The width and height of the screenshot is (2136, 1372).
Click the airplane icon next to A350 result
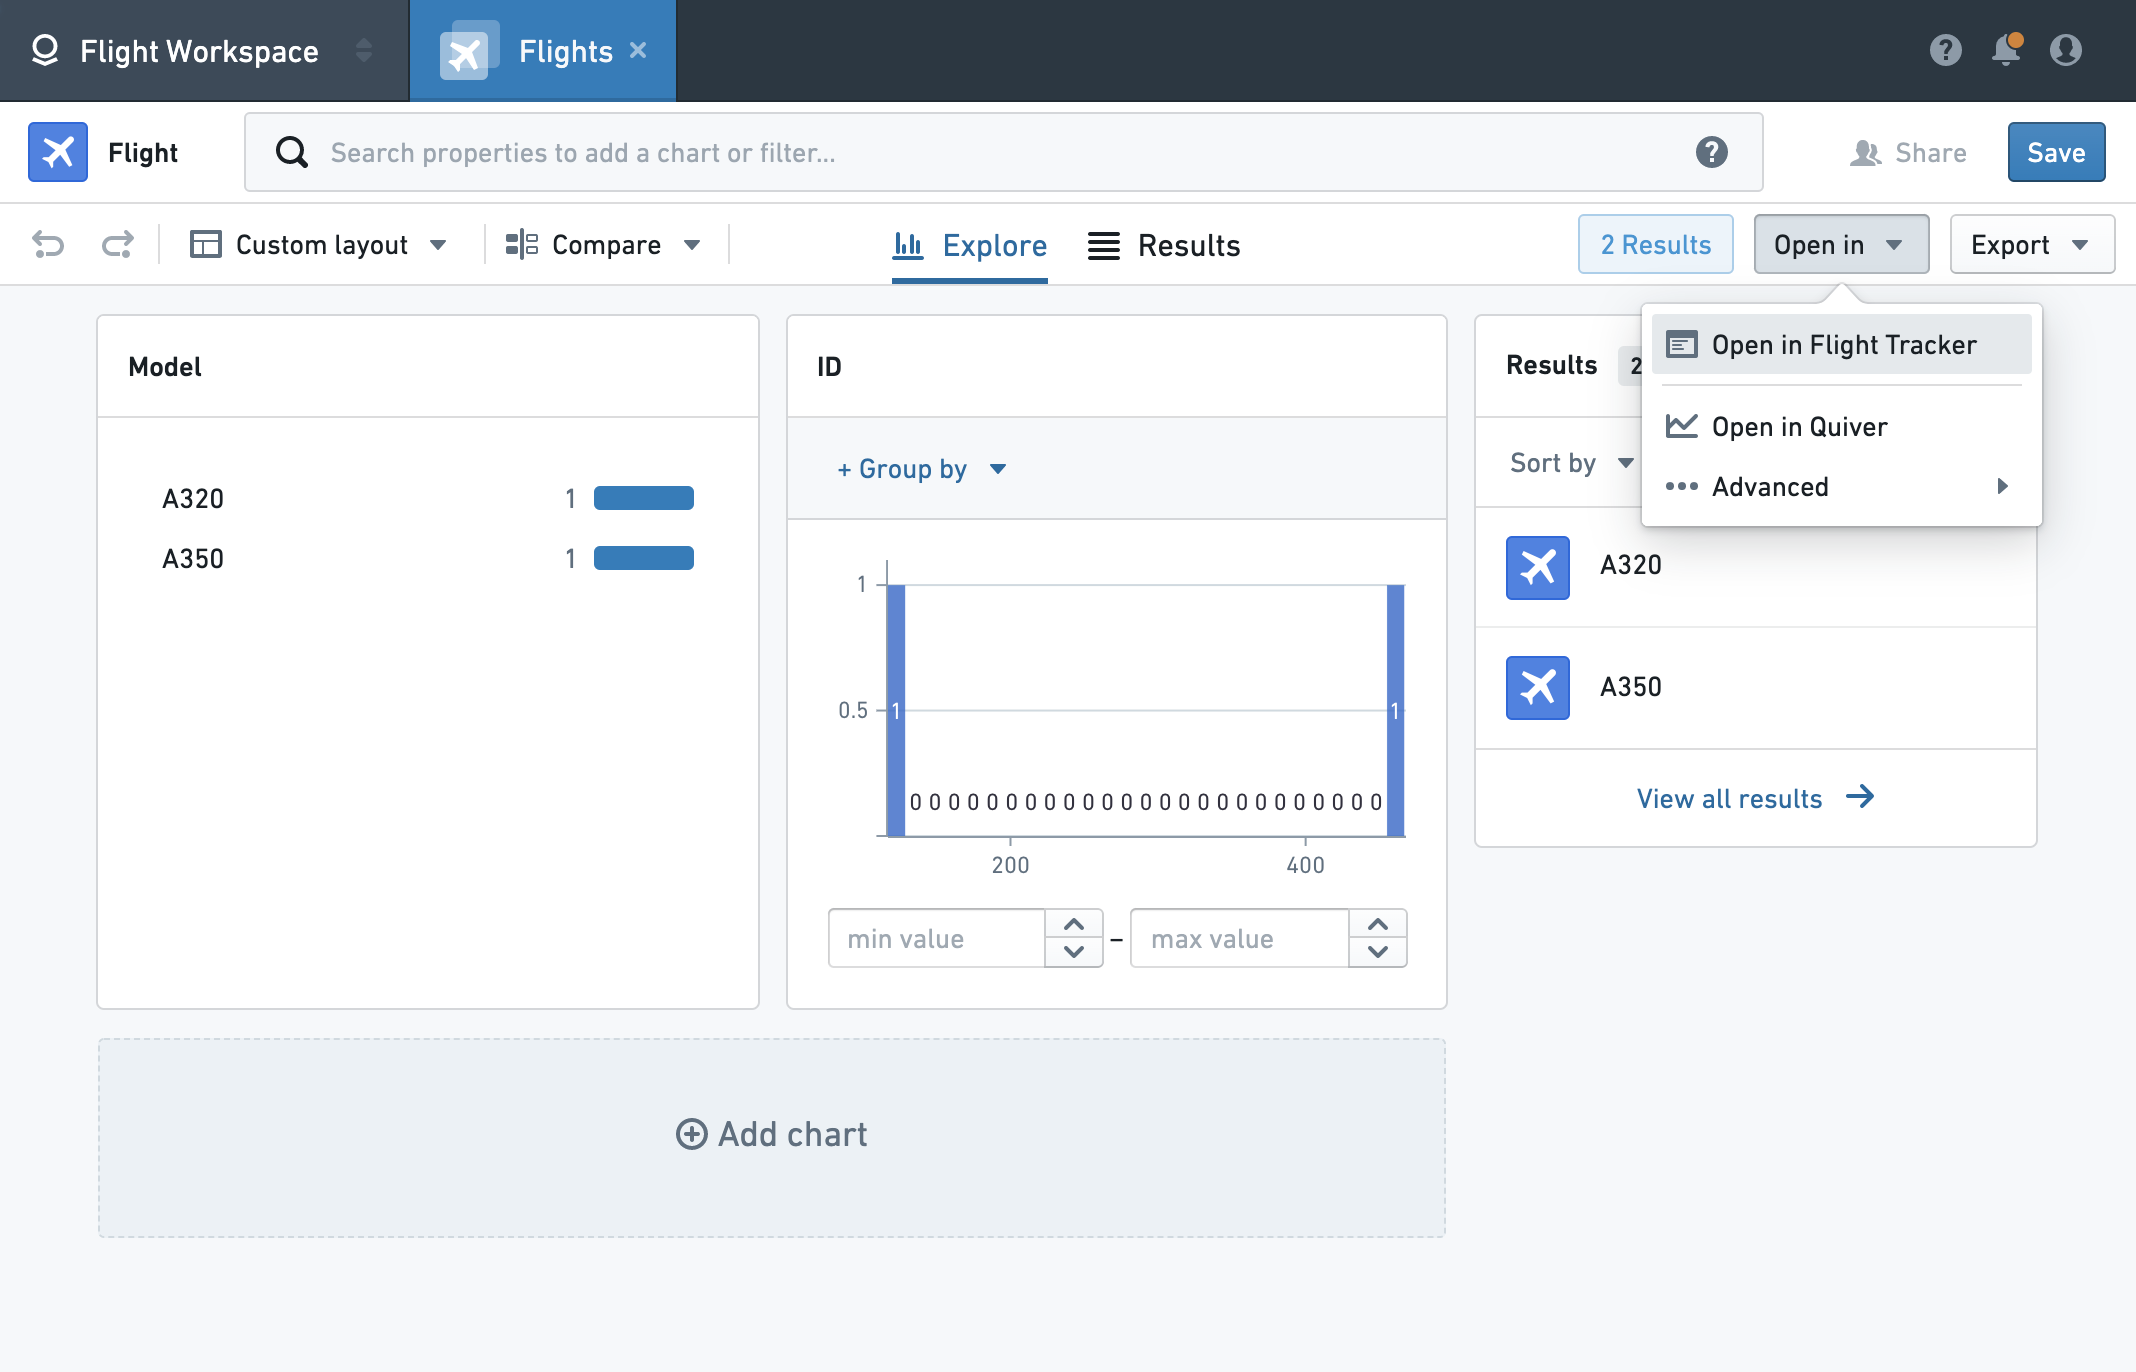[x=1537, y=687]
